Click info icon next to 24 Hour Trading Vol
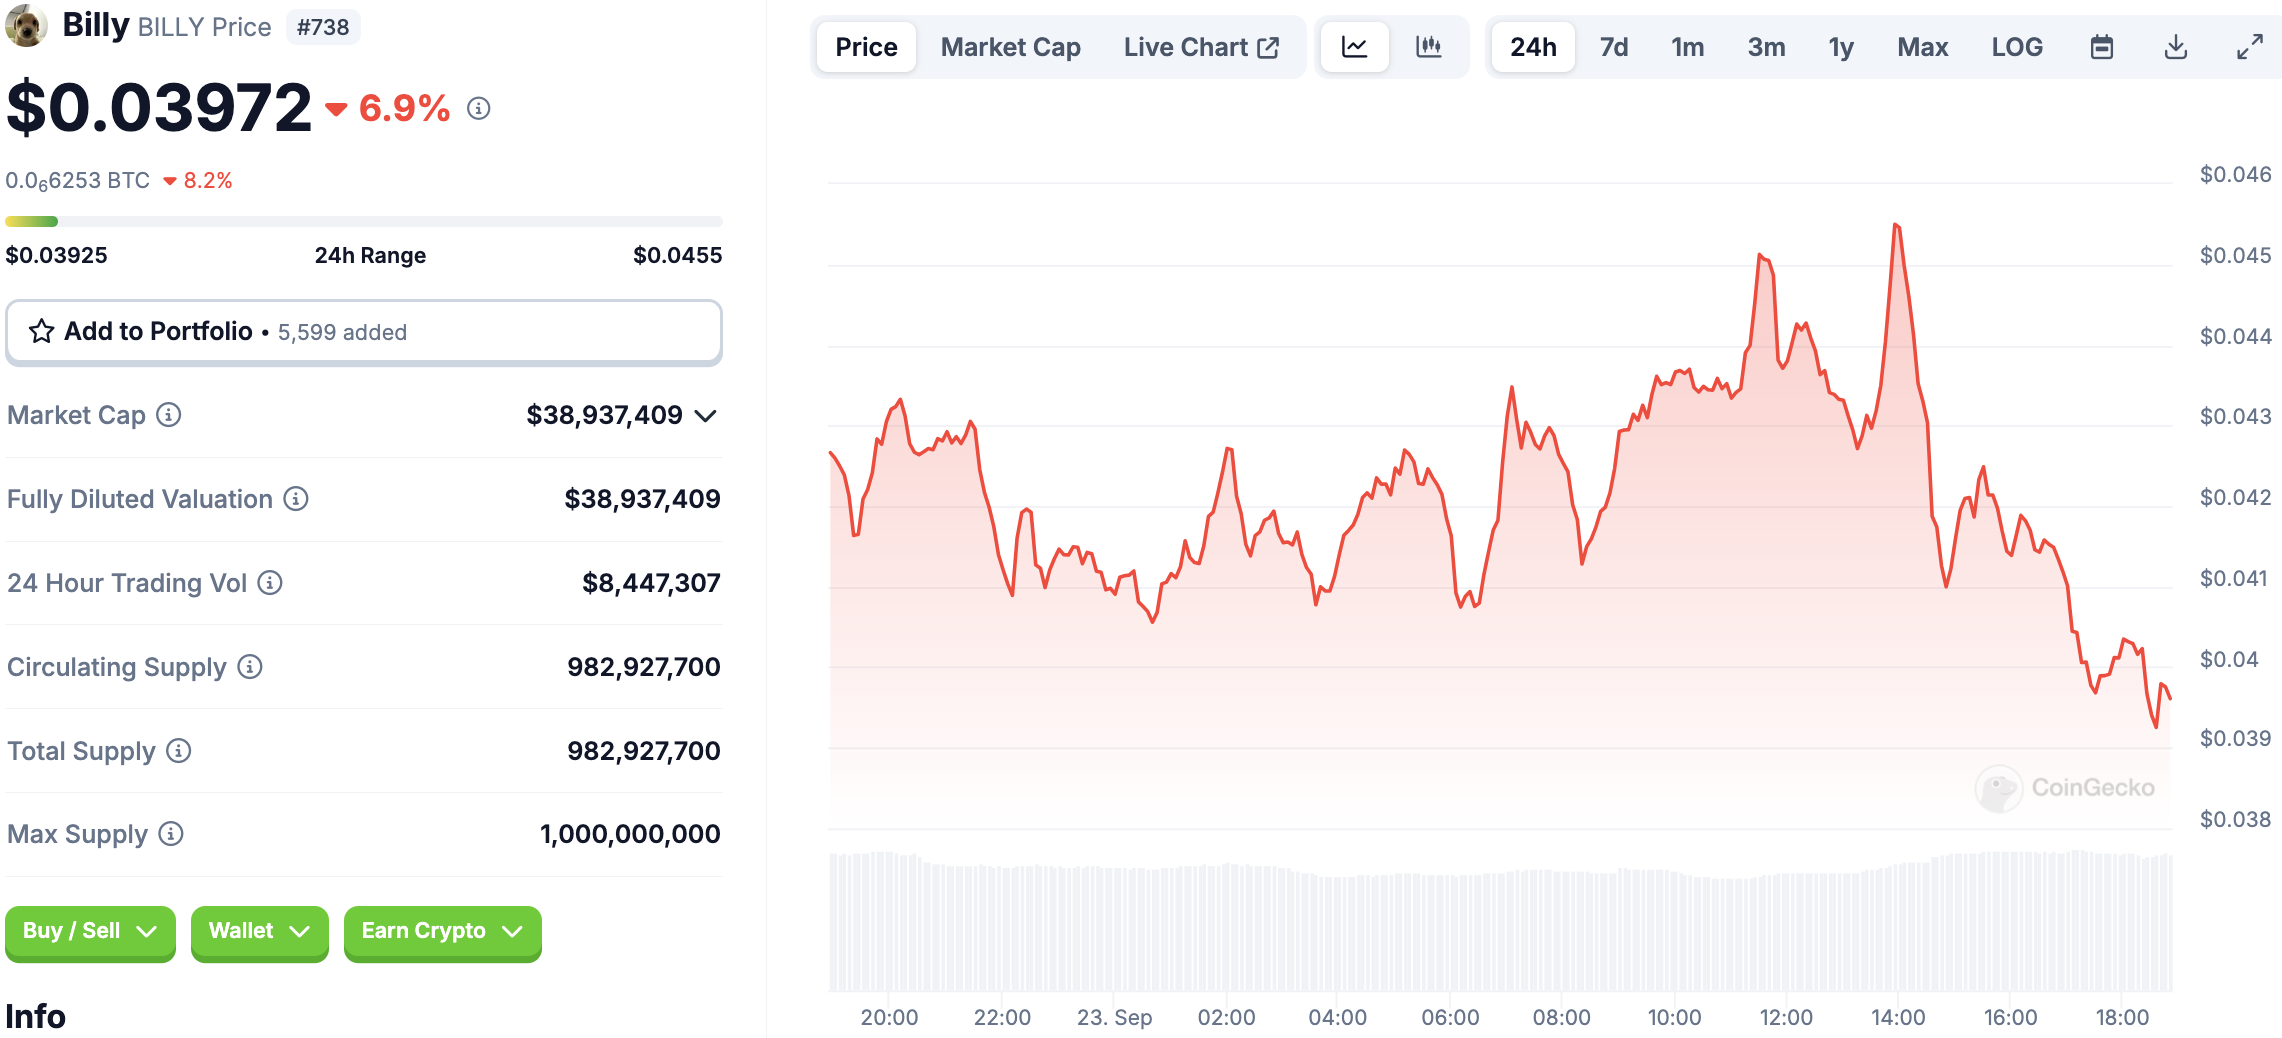2282x1038 pixels. pyautogui.click(x=270, y=582)
